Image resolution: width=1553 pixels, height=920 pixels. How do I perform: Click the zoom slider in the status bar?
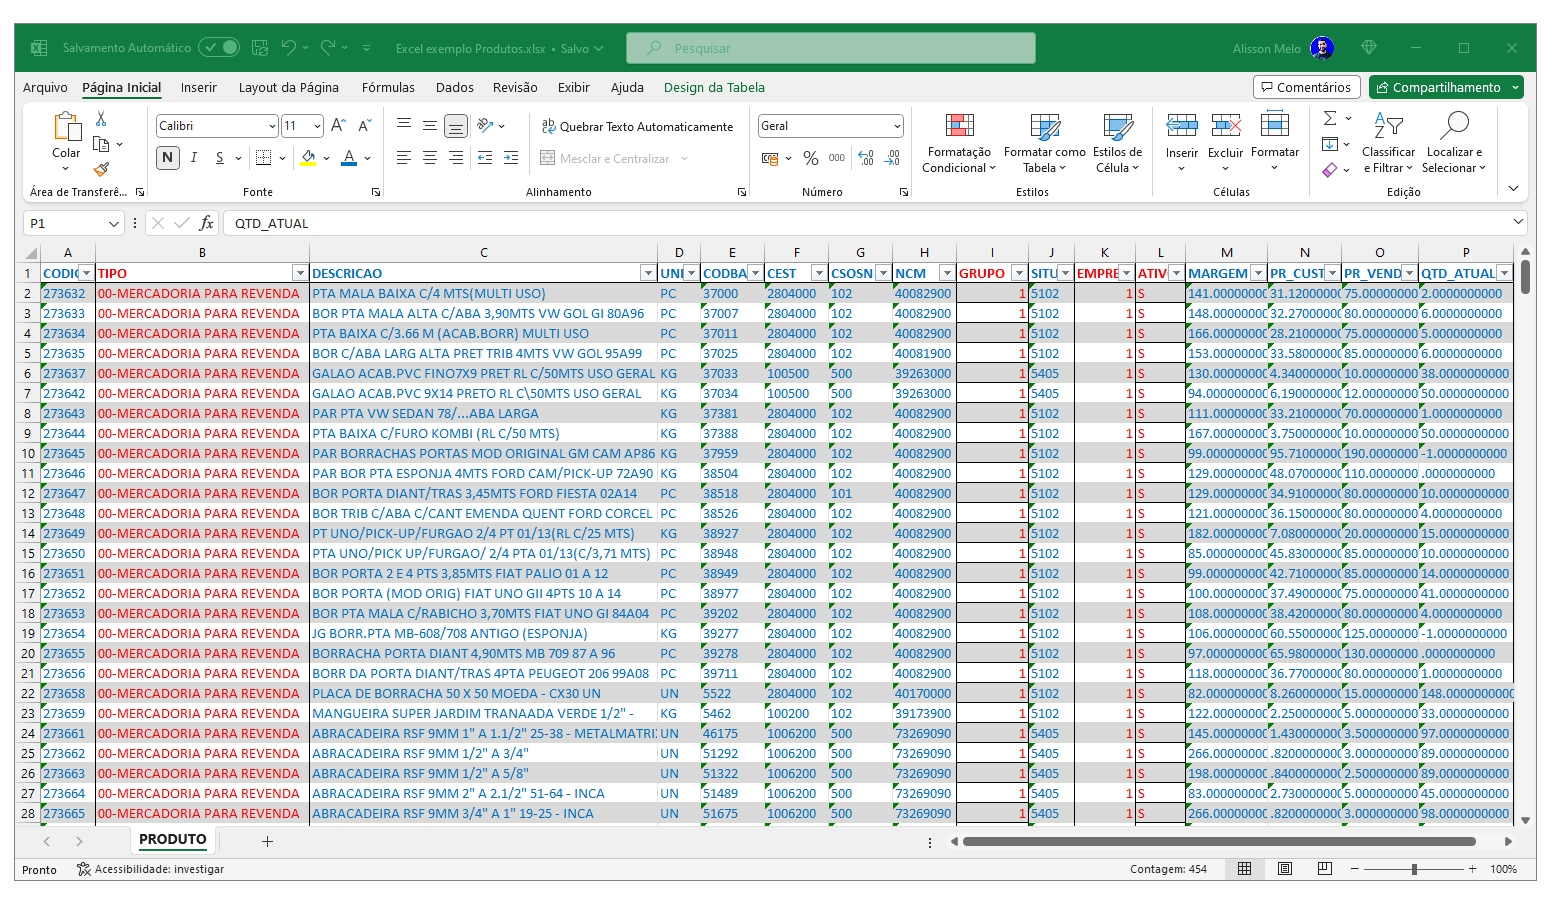[x=1414, y=869]
